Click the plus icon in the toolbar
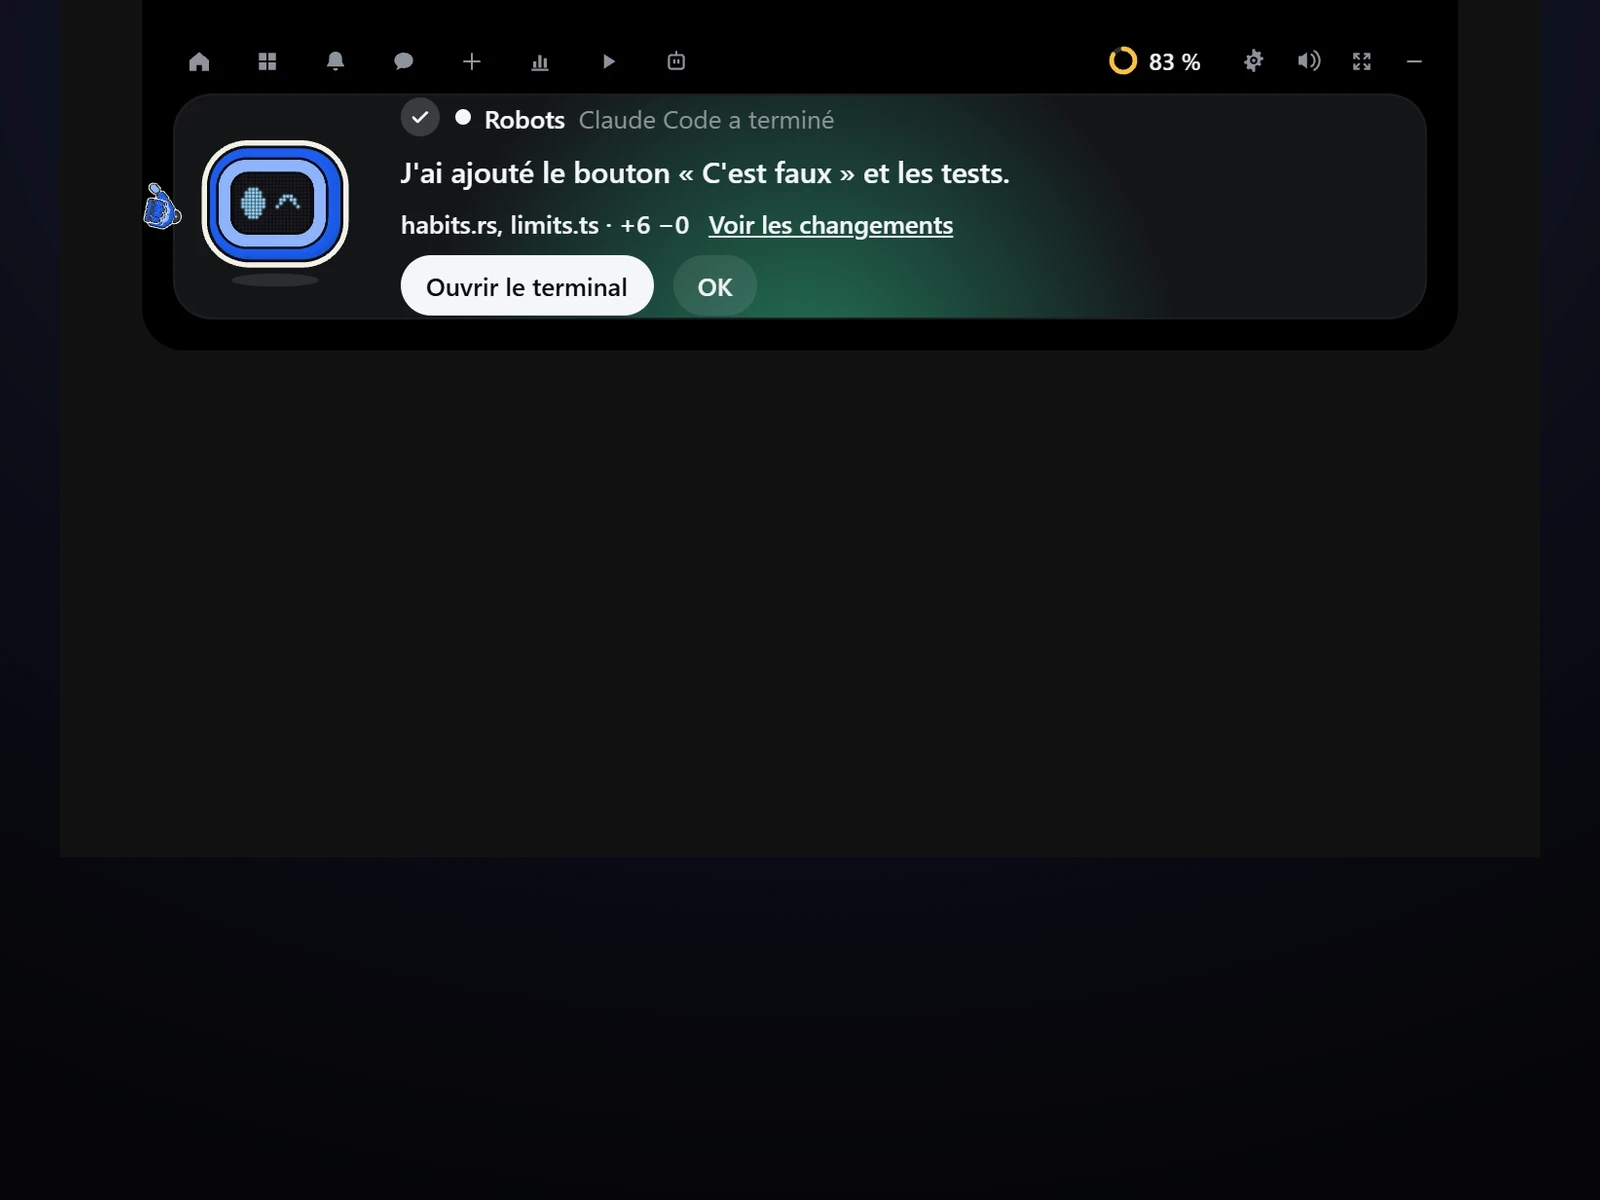Screen dimensions: 1600x1200 pyautogui.click(x=472, y=62)
